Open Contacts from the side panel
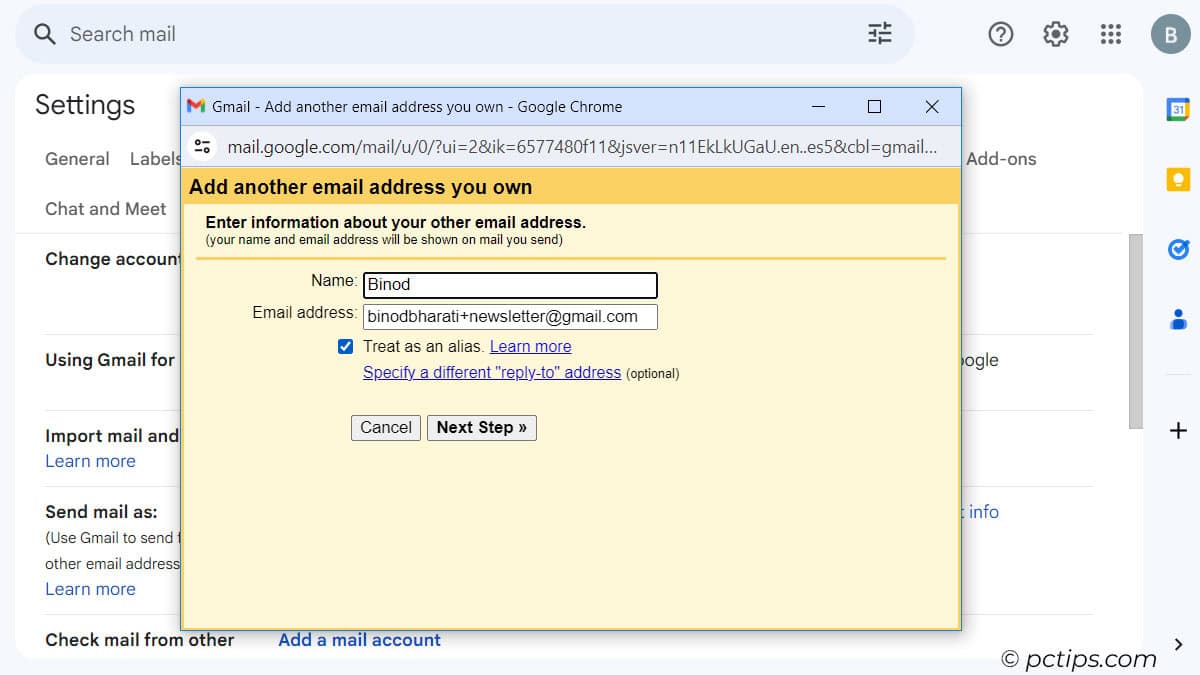Image resolution: width=1200 pixels, height=675 pixels. click(1178, 318)
